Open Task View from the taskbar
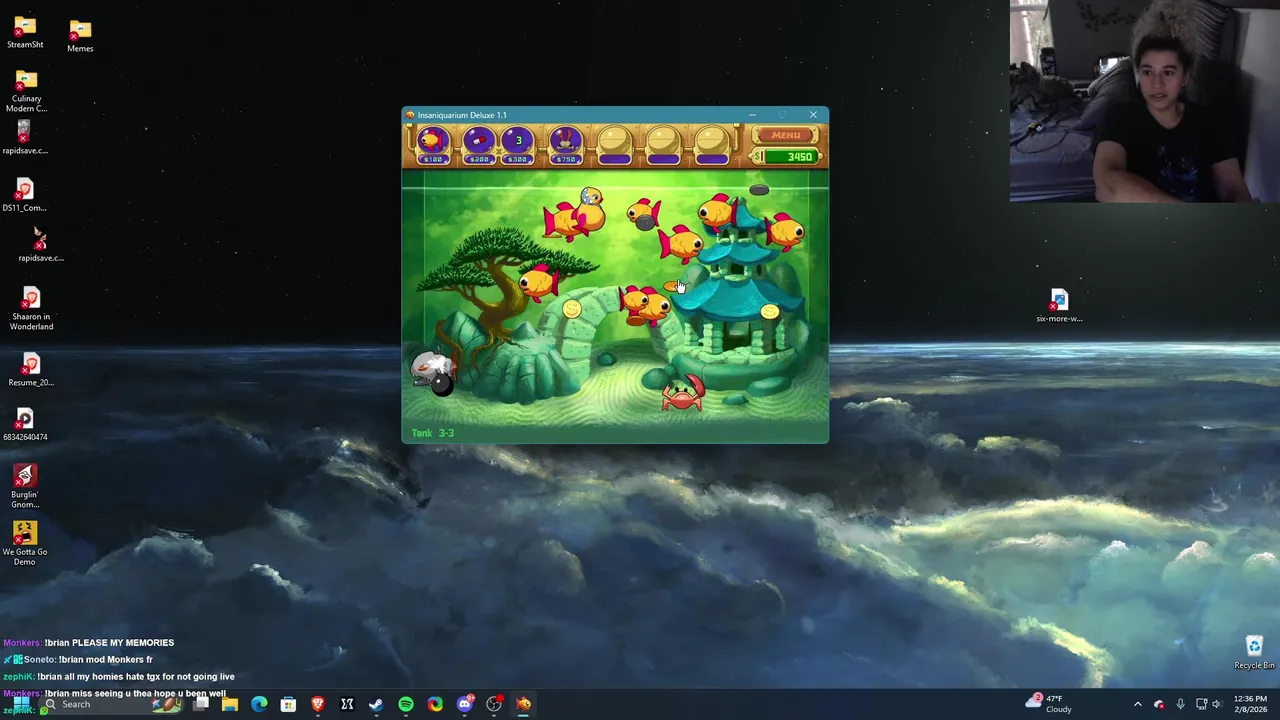Image resolution: width=1280 pixels, height=720 pixels. pyautogui.click(x=201, y=704)
